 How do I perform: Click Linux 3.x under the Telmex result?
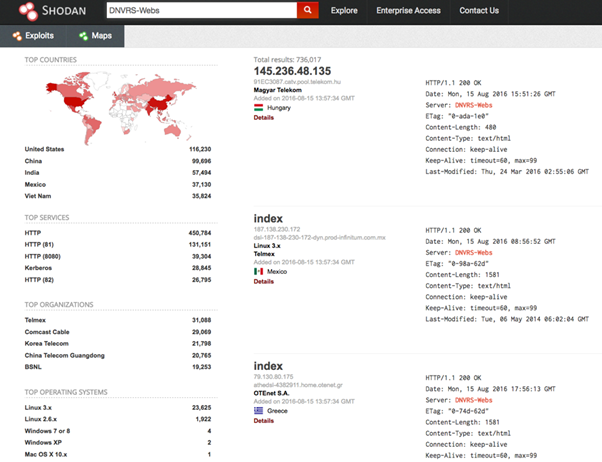[x=267, y=246]
